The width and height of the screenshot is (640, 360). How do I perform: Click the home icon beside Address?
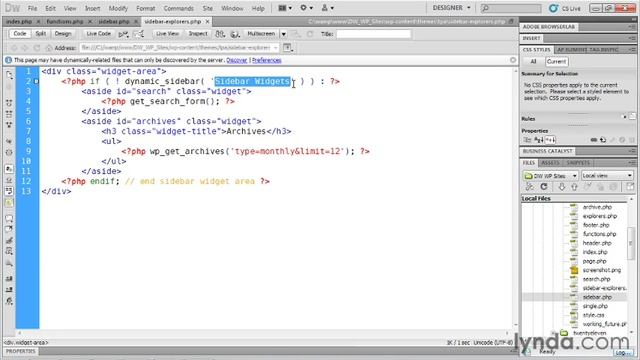click(49, 48)
